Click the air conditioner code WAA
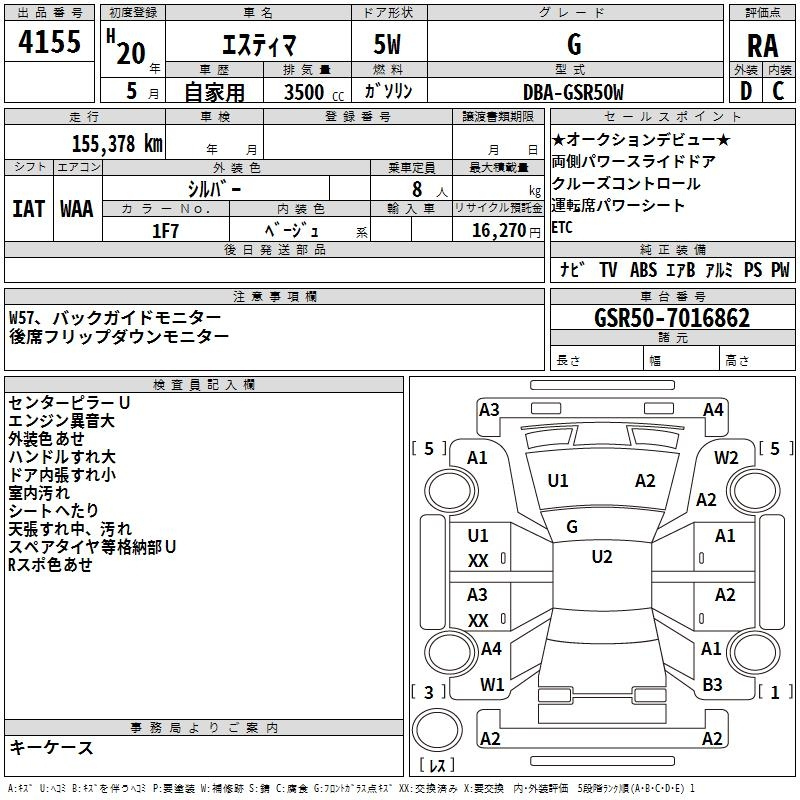 click(x=77, y=209)
